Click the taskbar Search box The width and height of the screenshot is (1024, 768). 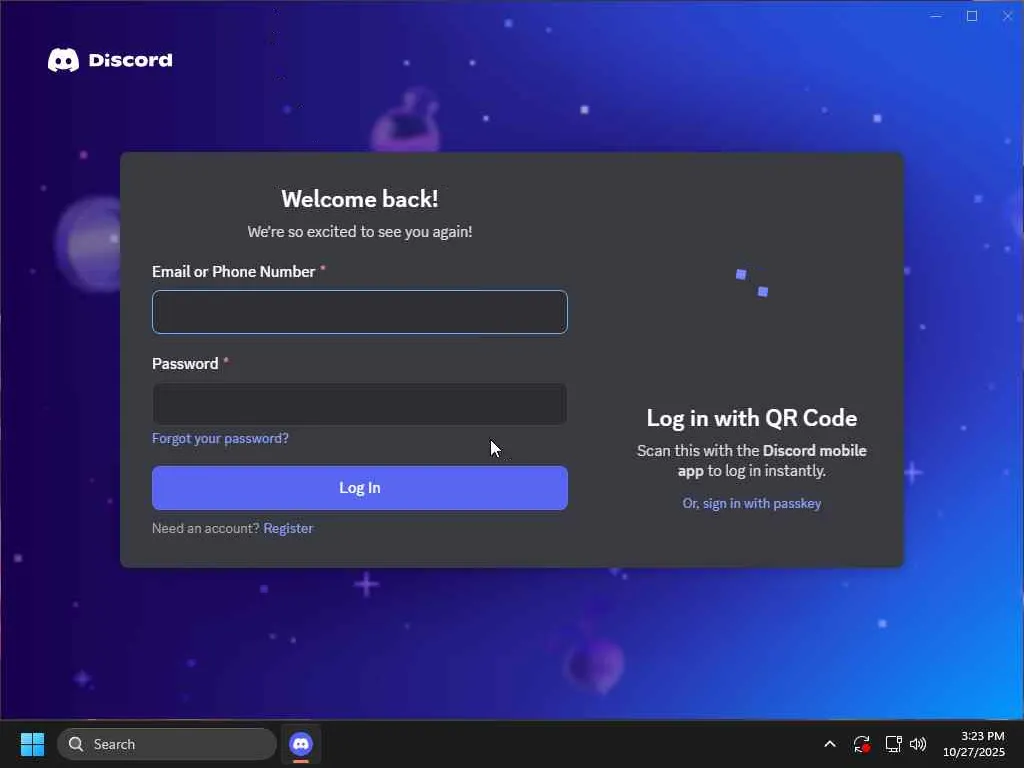[167, 744]
